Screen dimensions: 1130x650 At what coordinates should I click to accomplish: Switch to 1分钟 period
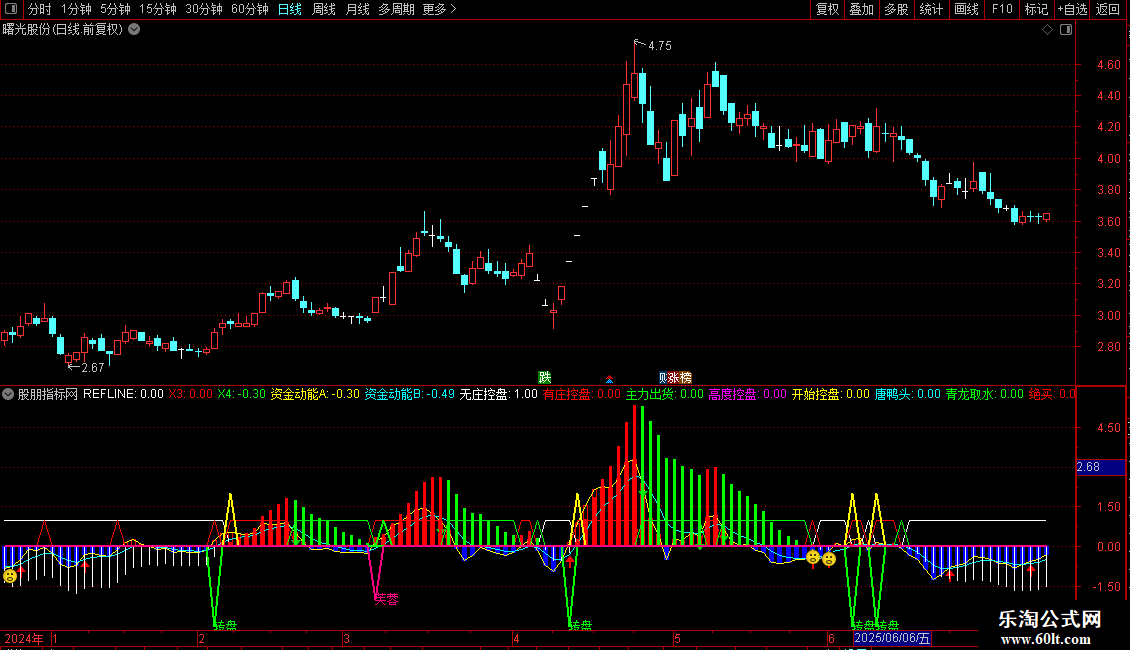(76, 9)
